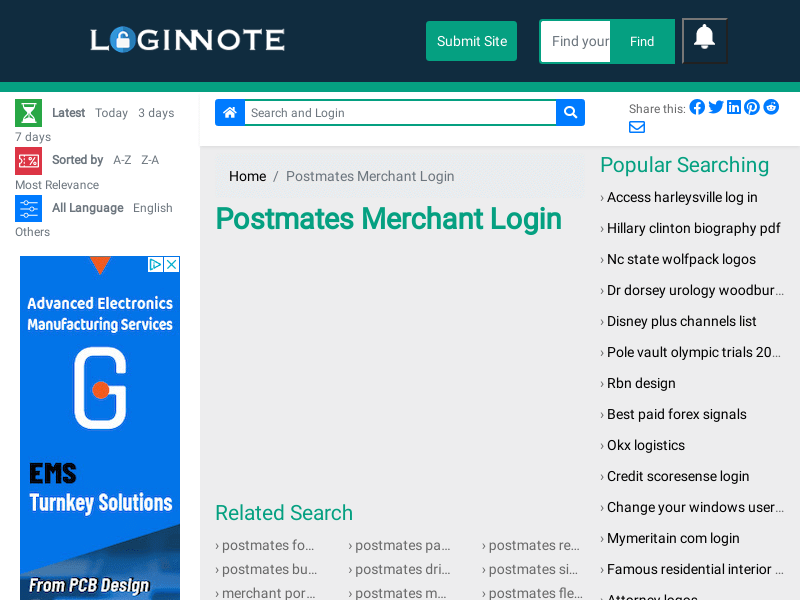Open related search 'postmates pa...'
The image size is (800, 600).
(x=403, y=545)
